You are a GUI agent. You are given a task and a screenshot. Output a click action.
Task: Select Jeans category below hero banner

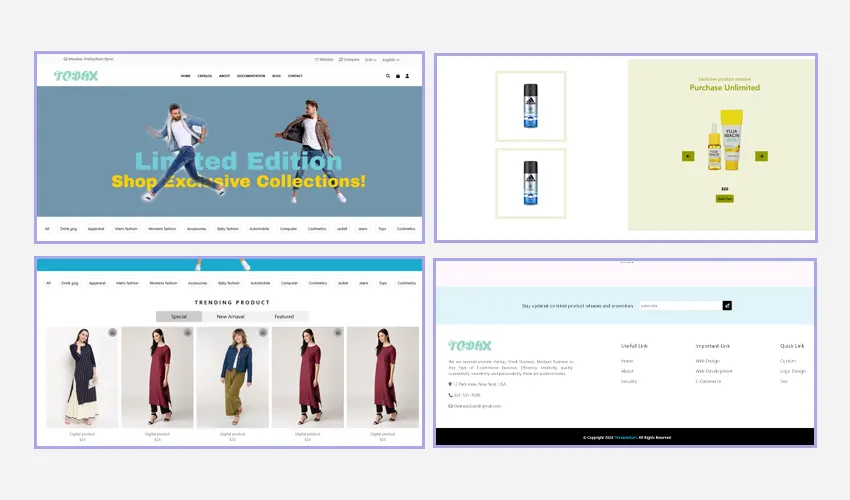(x=363, y=229)
